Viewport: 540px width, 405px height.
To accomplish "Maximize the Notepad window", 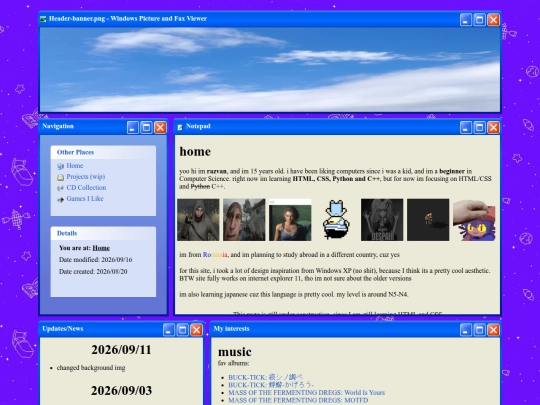I will pyautogui.click(x=479, y=127).
